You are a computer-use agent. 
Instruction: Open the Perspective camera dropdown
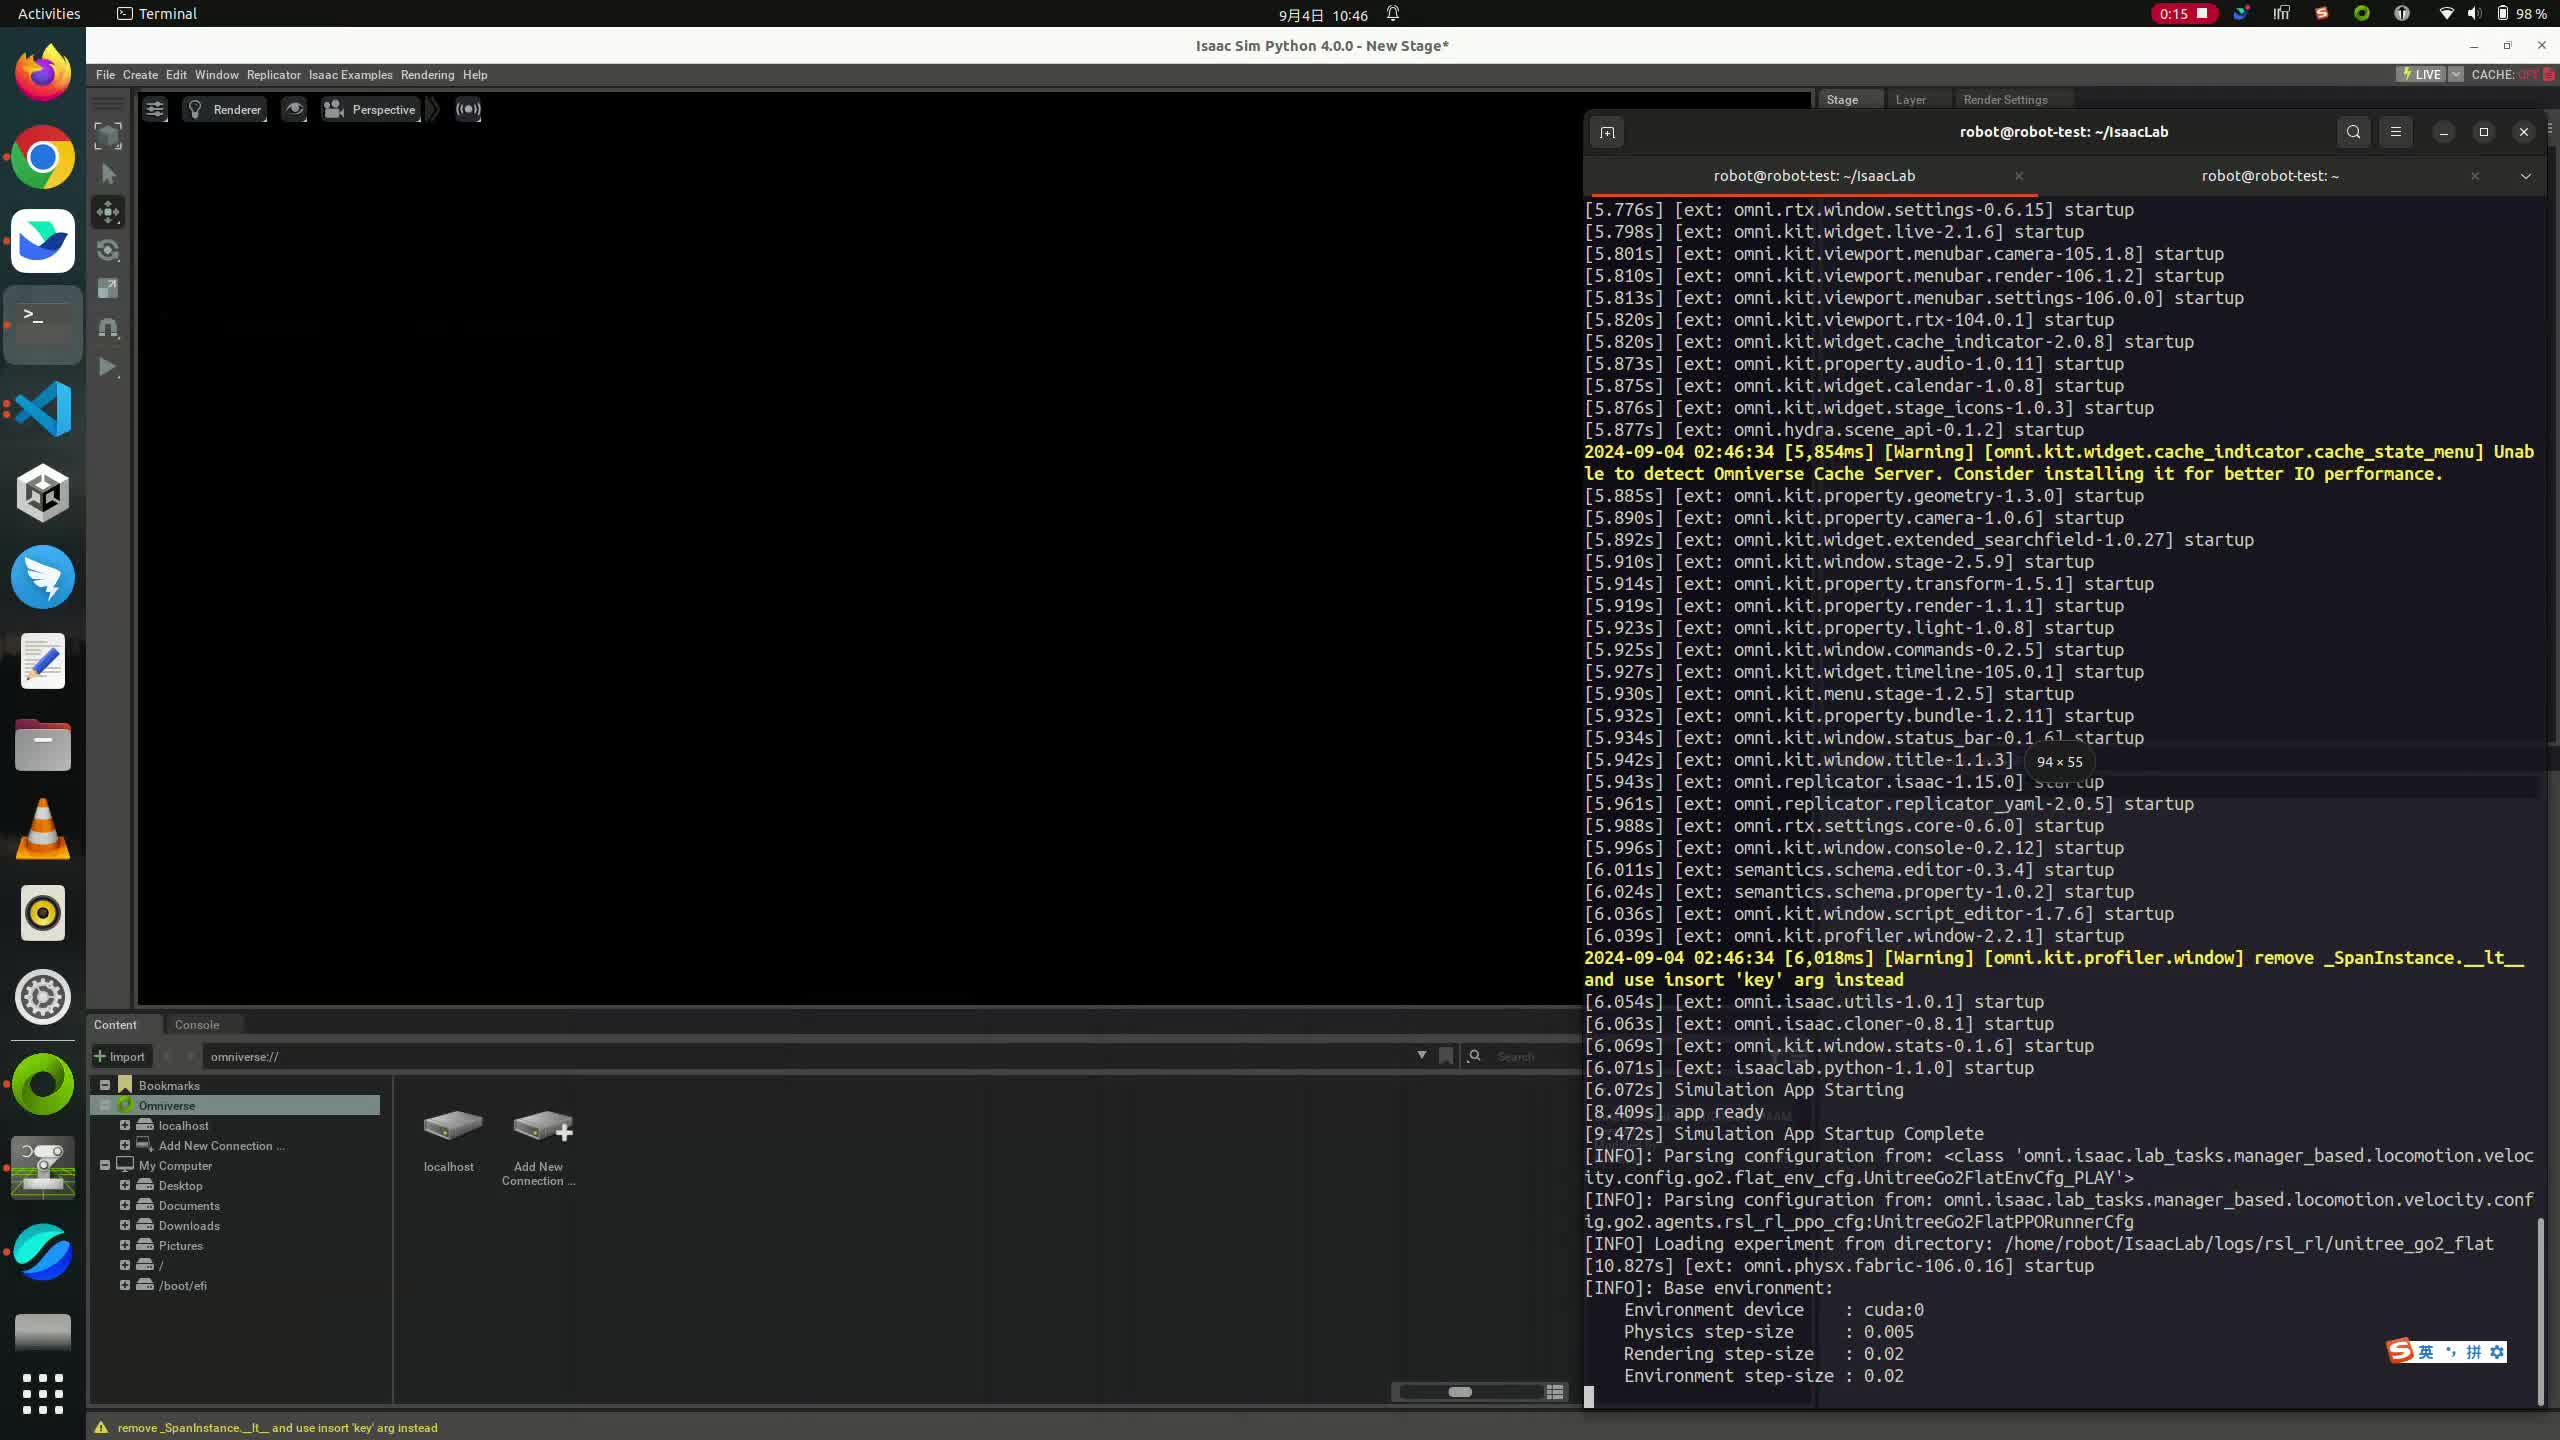point(371,109)
